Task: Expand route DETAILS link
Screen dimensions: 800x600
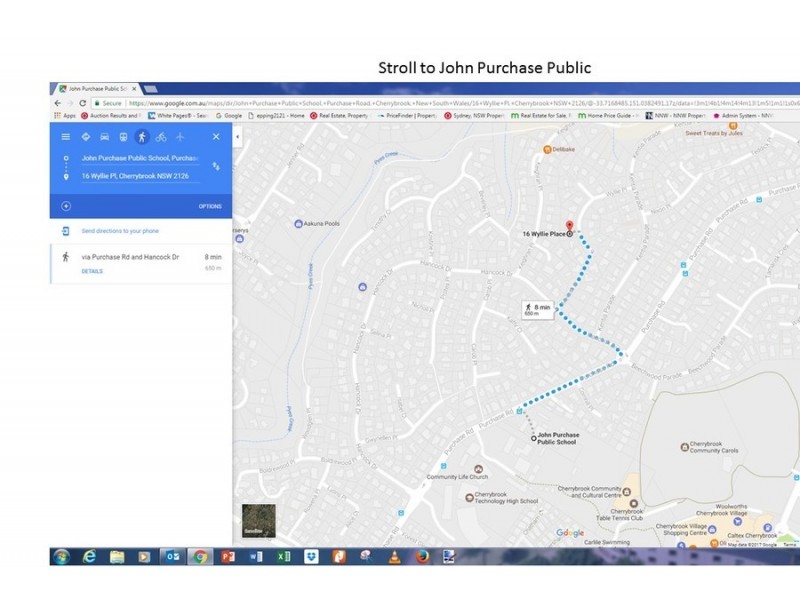Action: point(92,271)
